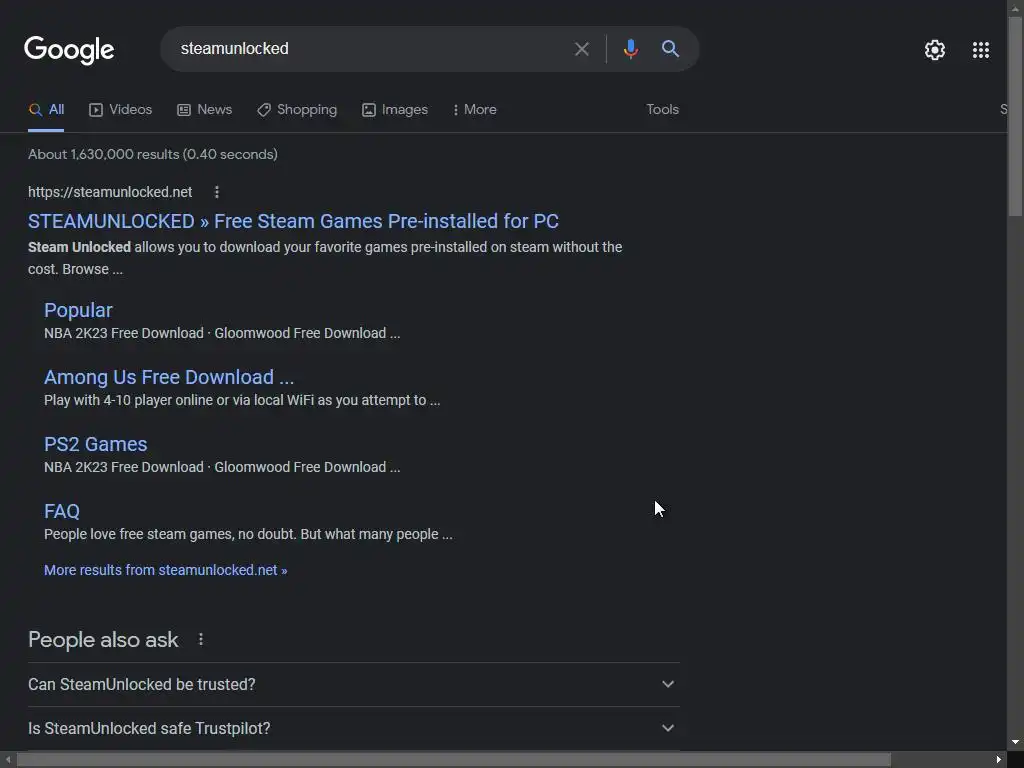Viewport: 1024px width, 768px height.
Task: Click the scroll left arrow
Action: pyautogui.click(x=8, y=760)
